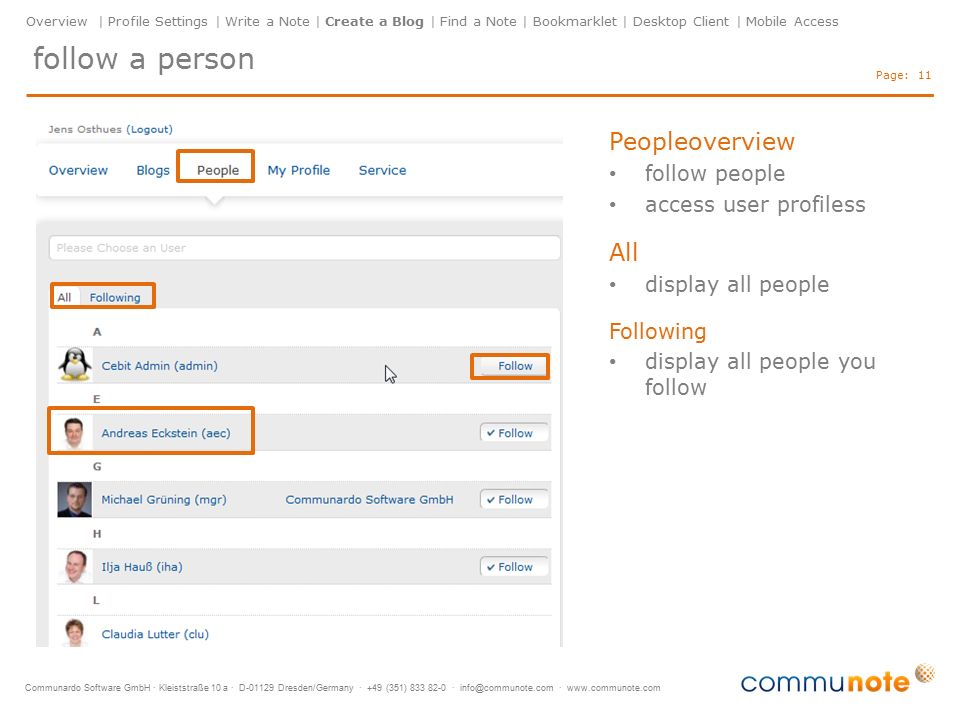This screenshot has height=720, width=960.
Task: Click the Logout link
Action: [x=149, y=129]
